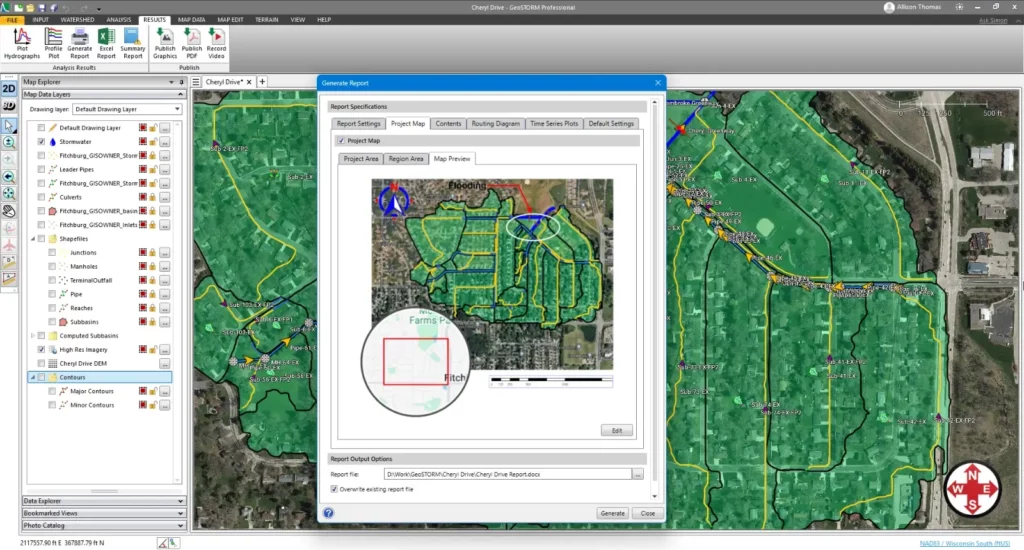Open Plot Hydrographs from the ribbon

click(22, 44)
